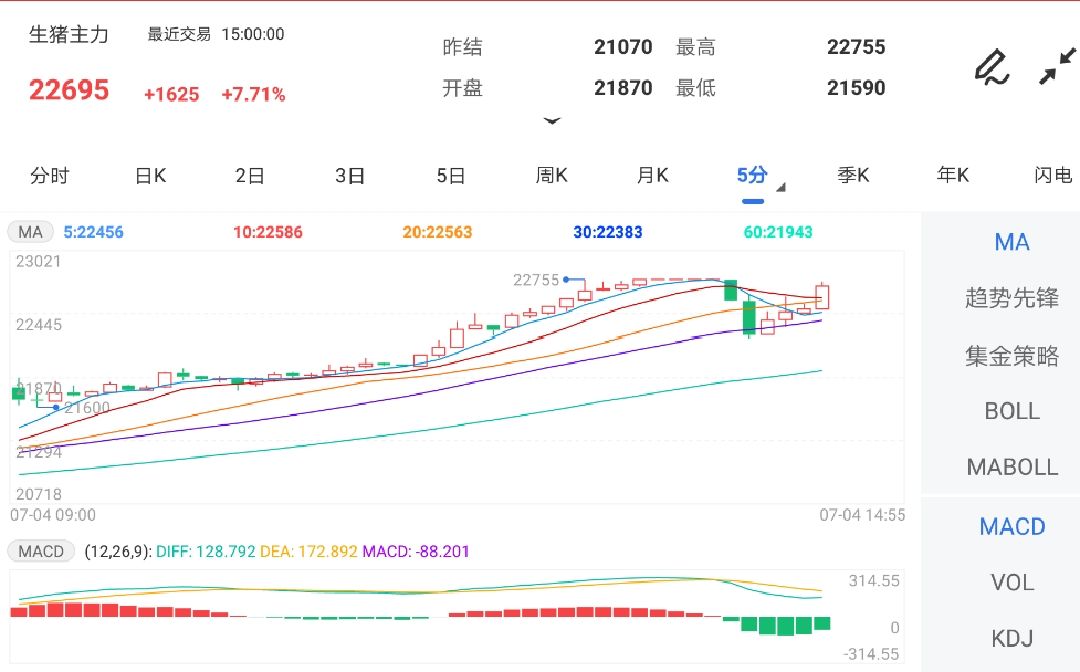The image size is (1080, 672).
Task: Select 集金策略 indicator in the sidebar
Action: point(1012,356)
